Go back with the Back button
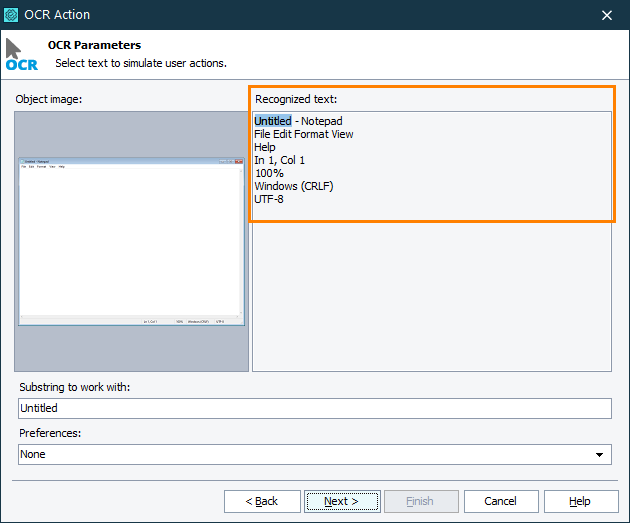 [x=262, y=501]
